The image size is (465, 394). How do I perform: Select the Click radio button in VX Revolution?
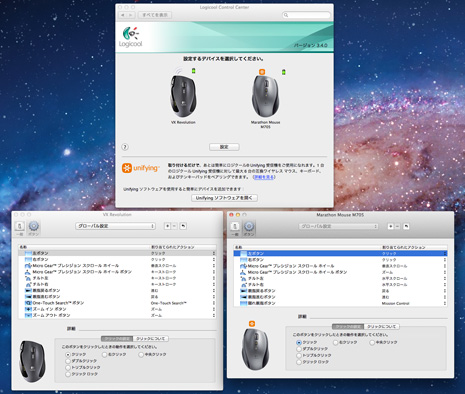[x=68, y=355]
